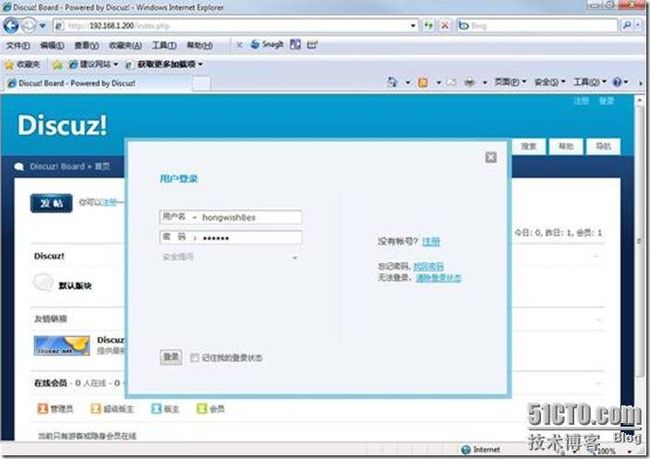650x459 pixels.
Task: Click the 默认版块 forum link
Action: pos(75,285)
